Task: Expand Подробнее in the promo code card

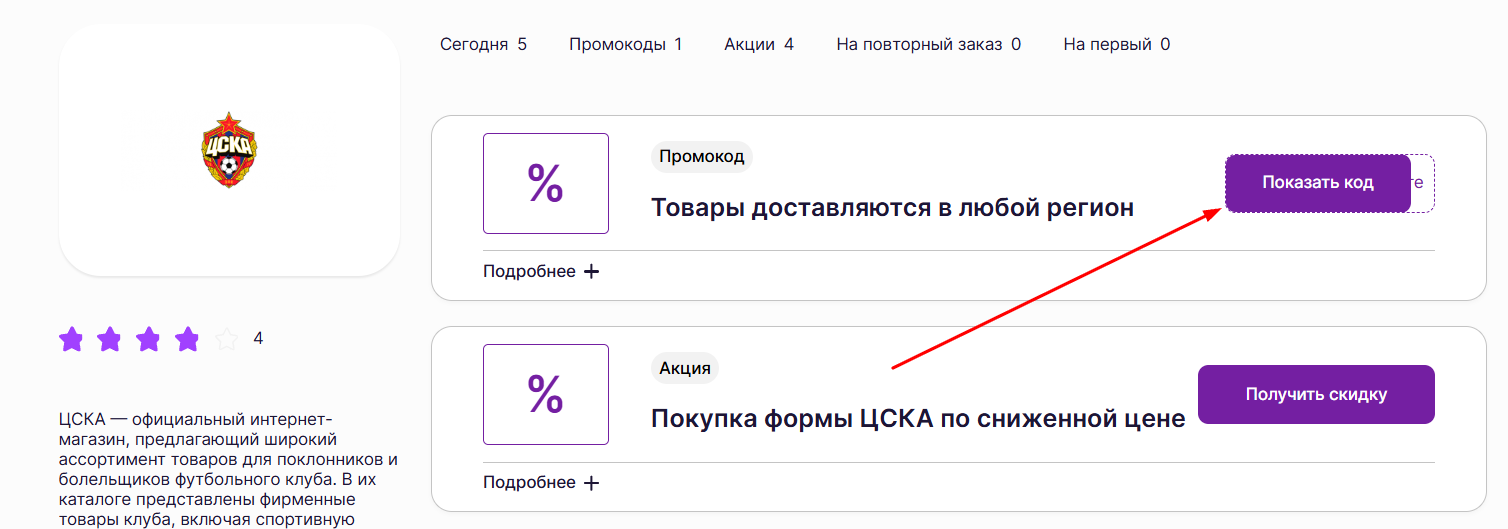Action: (x=541, y=272)
